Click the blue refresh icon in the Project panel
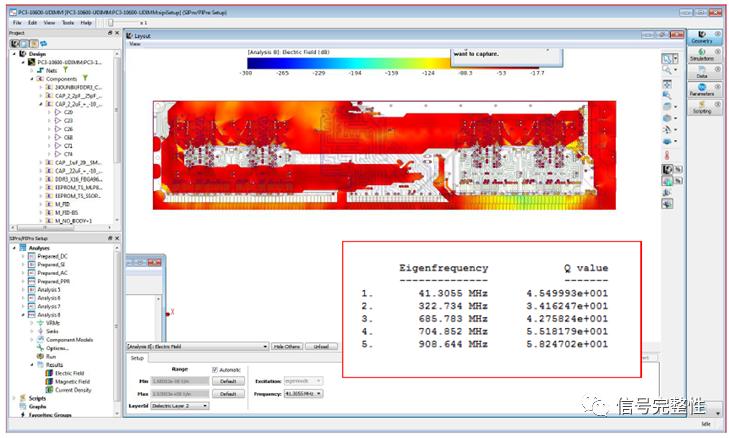Image resolution: width=729 pixels, height=438 pixels. click(x=44, y=43)
